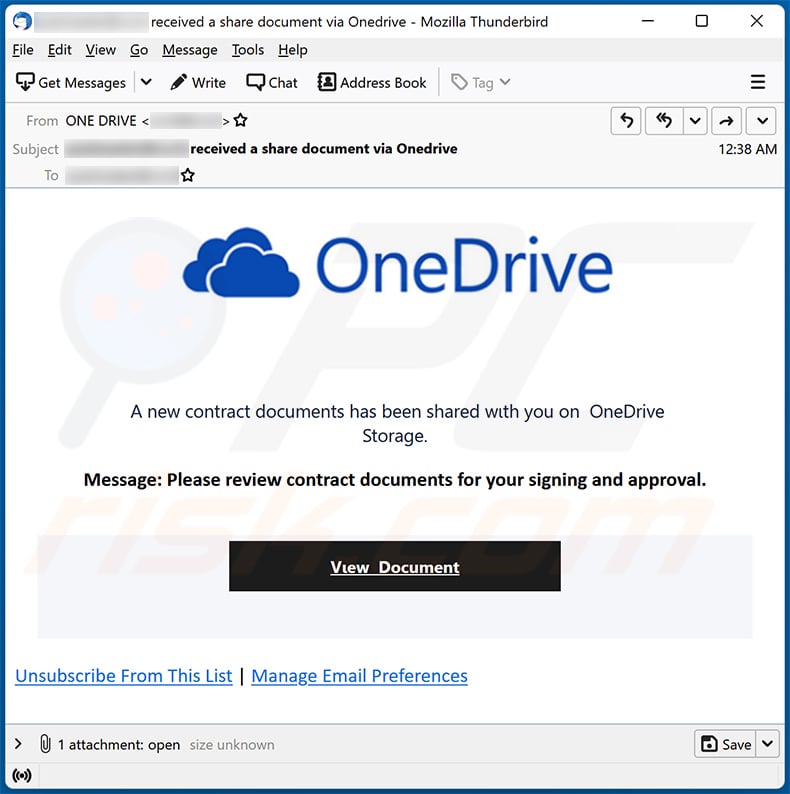
Task: Click the 12:38 AM timestamp
Action: pos(747,149)
